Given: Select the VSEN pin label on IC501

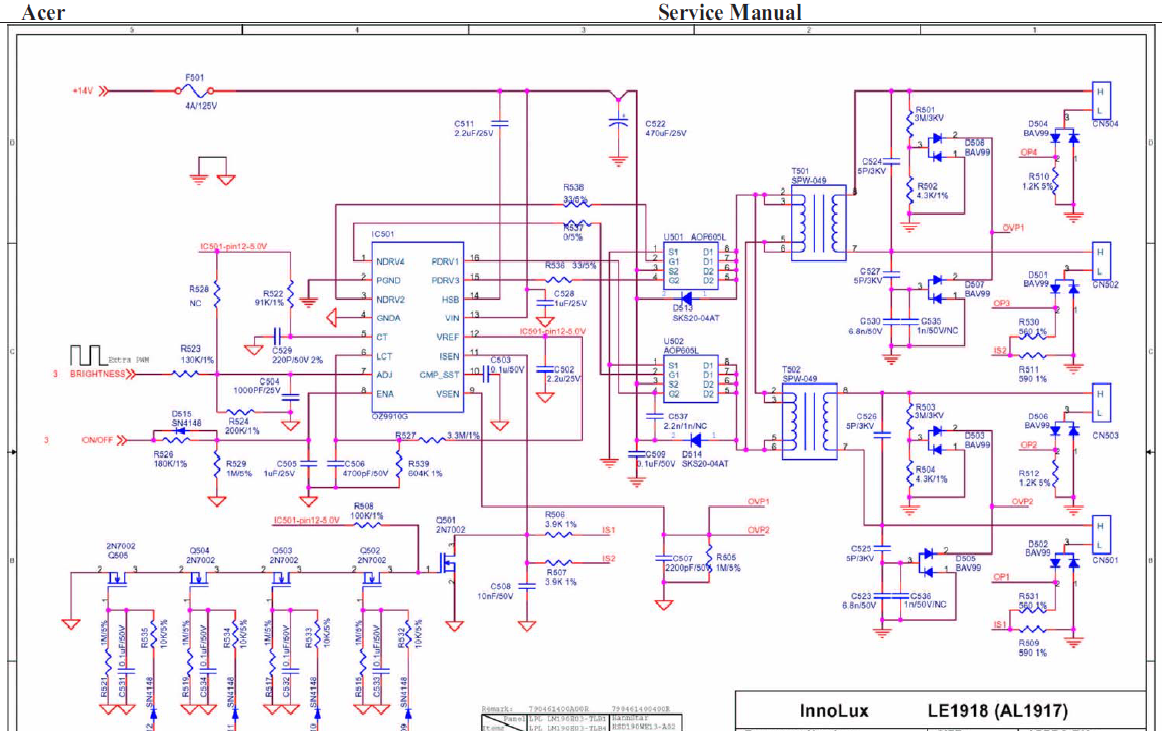Looking at the screenshot, I should (x=448, y=394).
